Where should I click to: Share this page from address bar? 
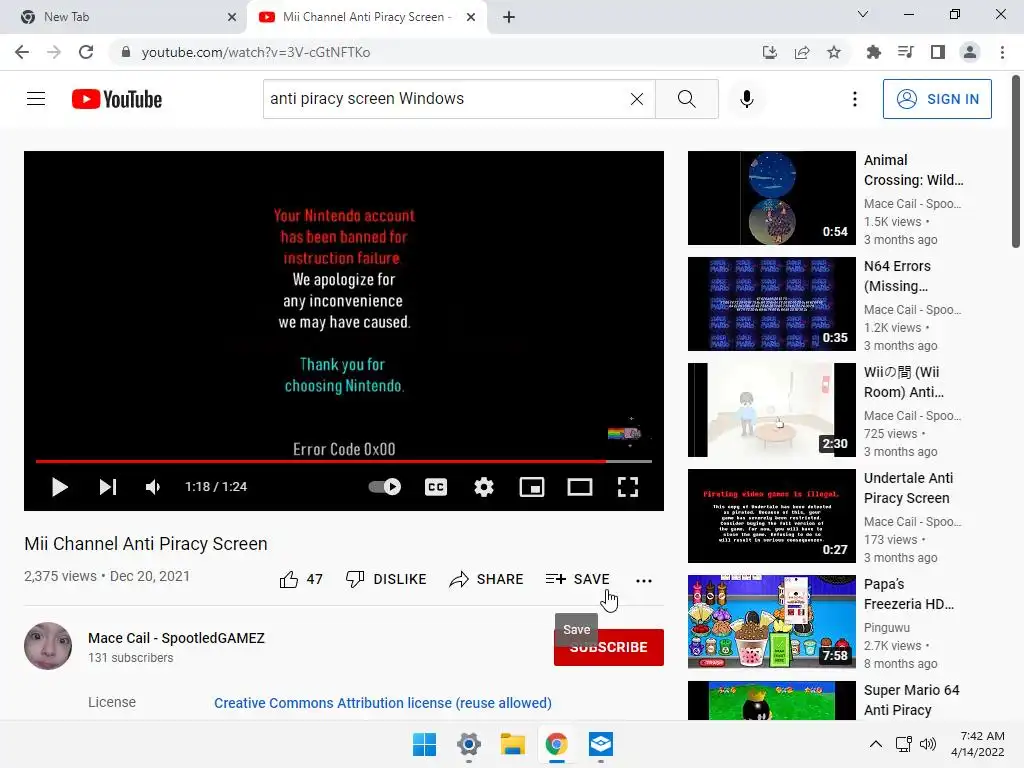(802, 52)
